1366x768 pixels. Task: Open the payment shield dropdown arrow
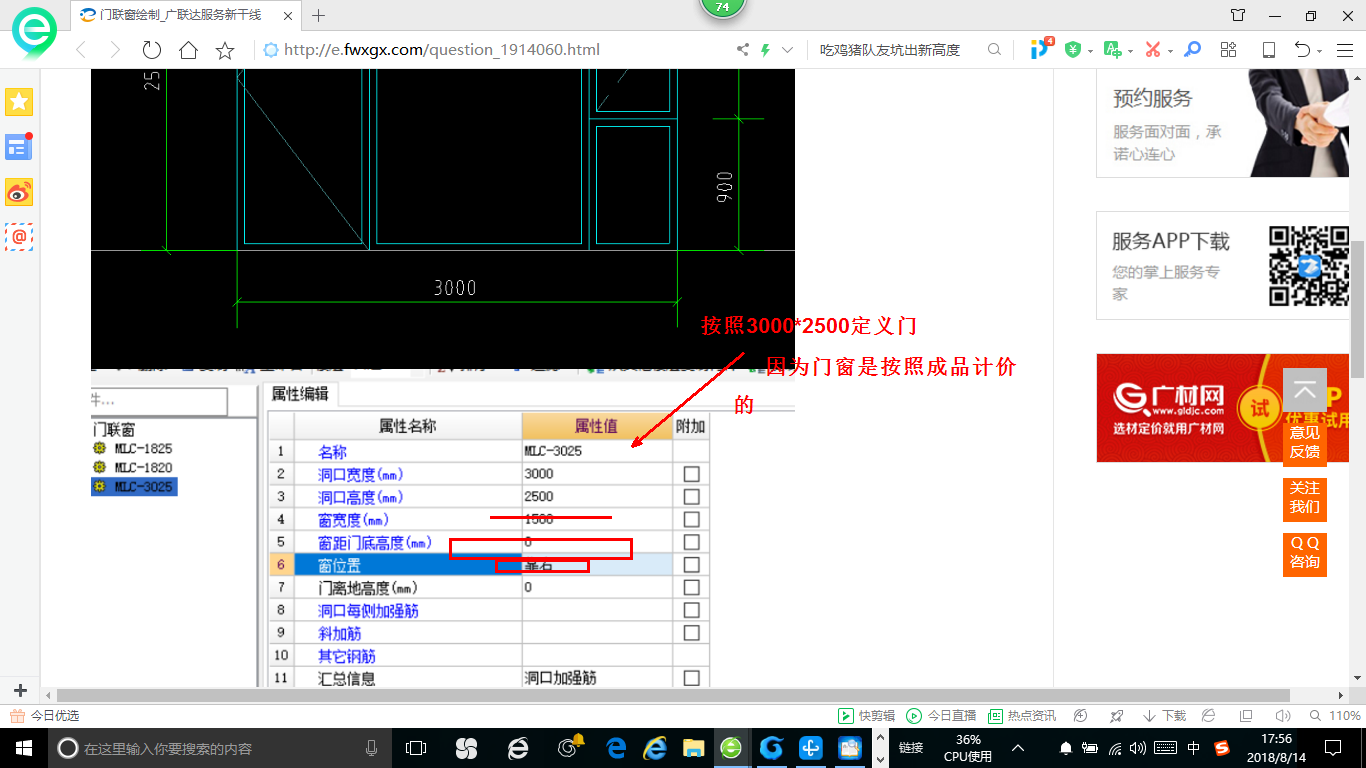coord(1090,50)
